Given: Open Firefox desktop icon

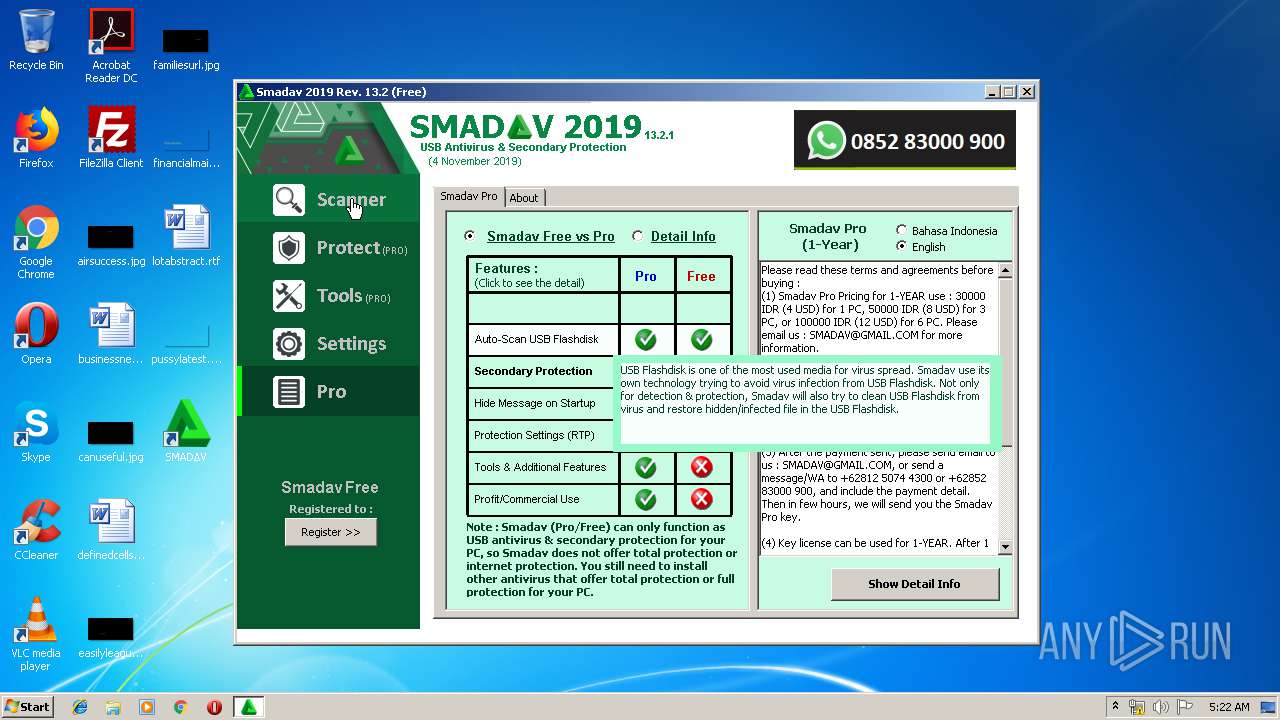Looking at the screenshot, I should (36, 138).
